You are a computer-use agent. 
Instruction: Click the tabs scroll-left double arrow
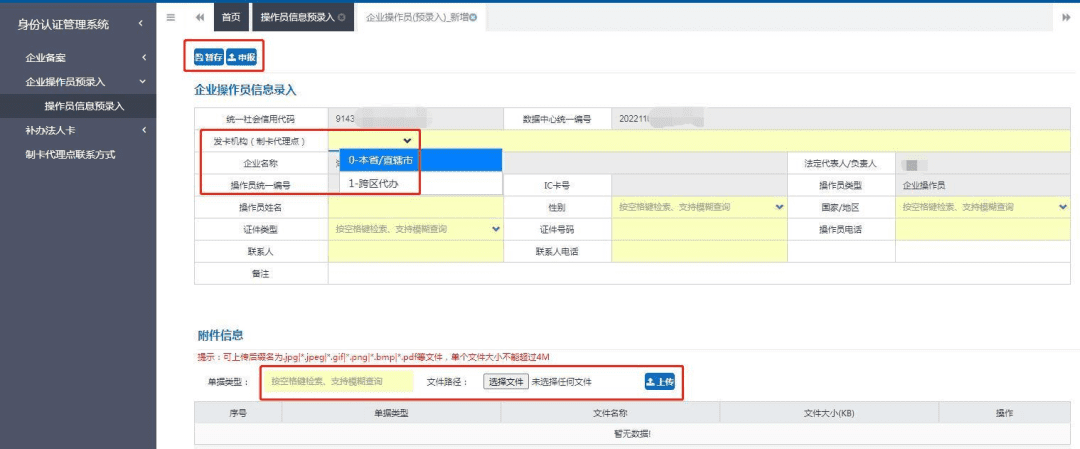pos(200,17)
